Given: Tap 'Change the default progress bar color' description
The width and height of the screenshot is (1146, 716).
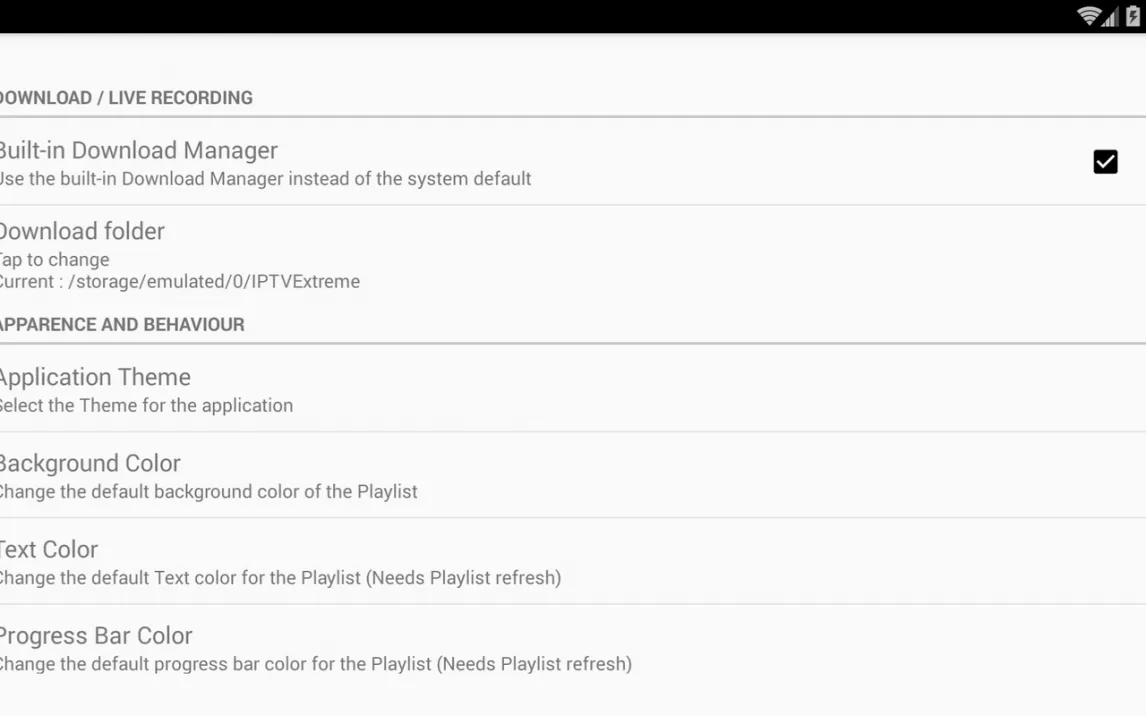Looking at the screenshot, I should [x=315, y=664].
